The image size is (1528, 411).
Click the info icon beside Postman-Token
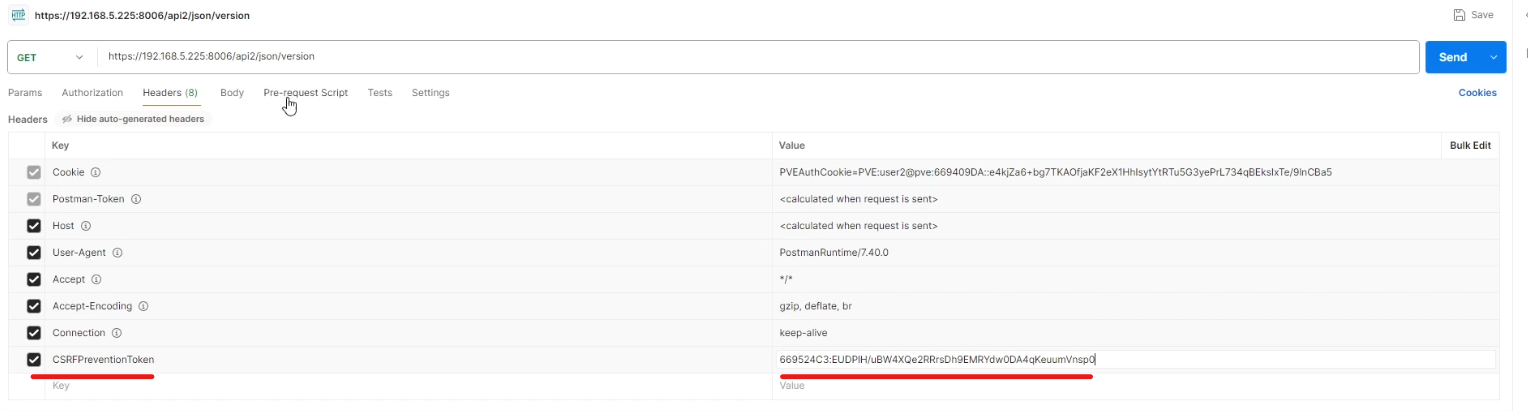pyautogui.click(x=136, y=199)
